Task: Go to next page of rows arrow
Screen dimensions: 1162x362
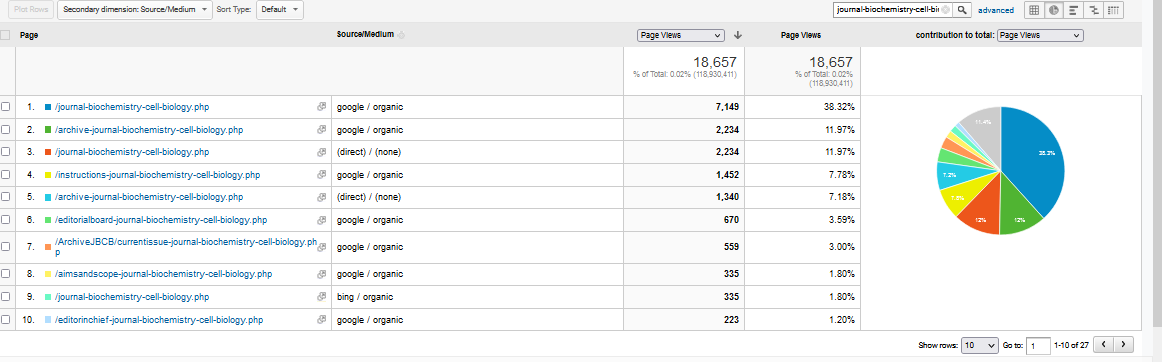Action: click(x=1124, y=344)
